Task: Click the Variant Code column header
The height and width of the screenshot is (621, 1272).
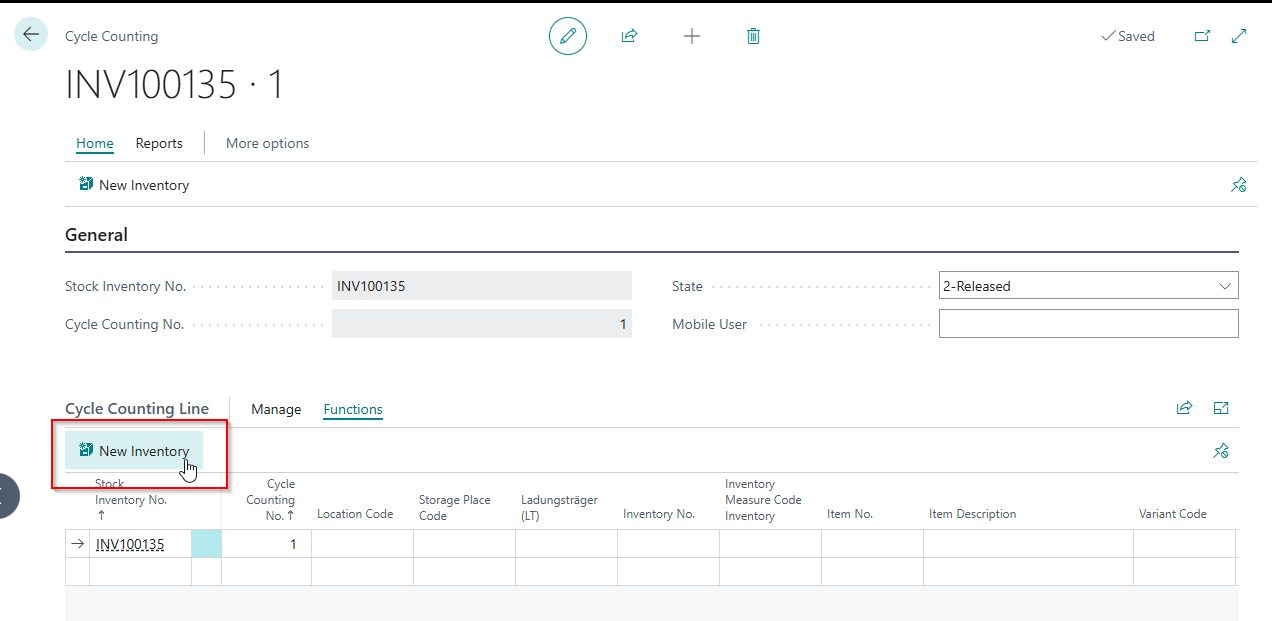Action: point(1173,514)
